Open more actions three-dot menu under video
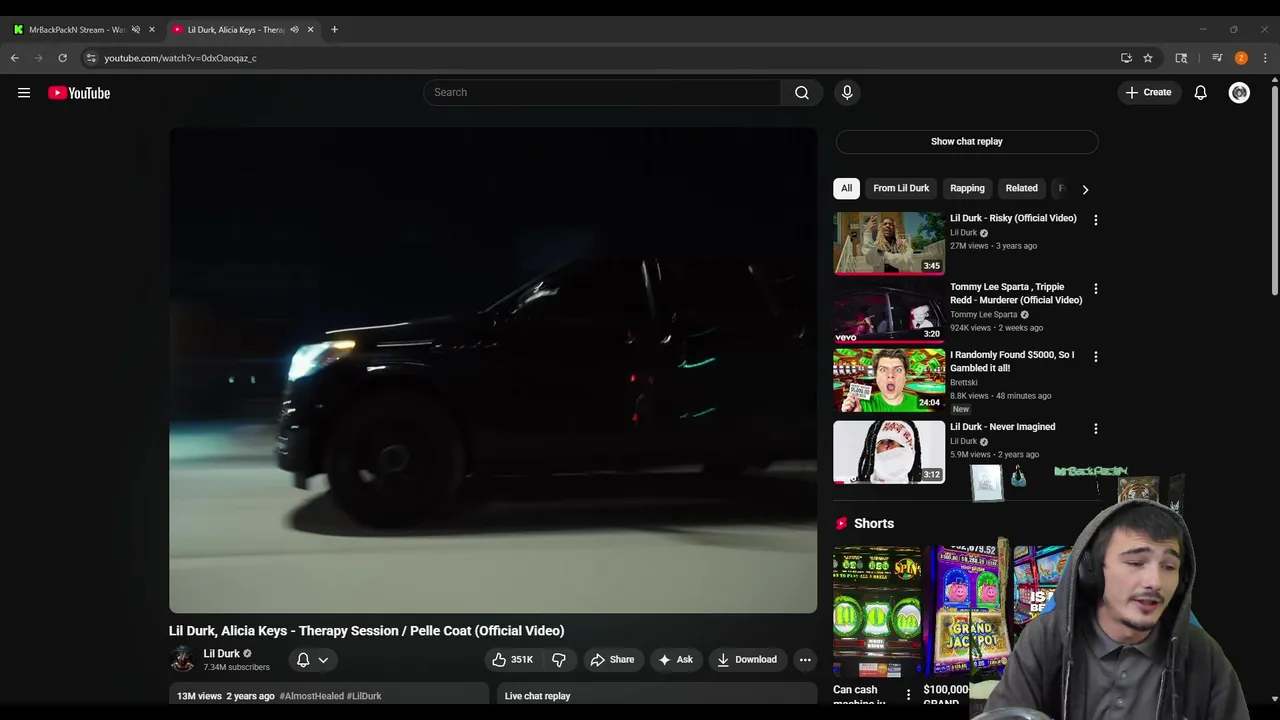Image resolution: width=1280 pixels, height=720 pixels. tap(805, 660)
